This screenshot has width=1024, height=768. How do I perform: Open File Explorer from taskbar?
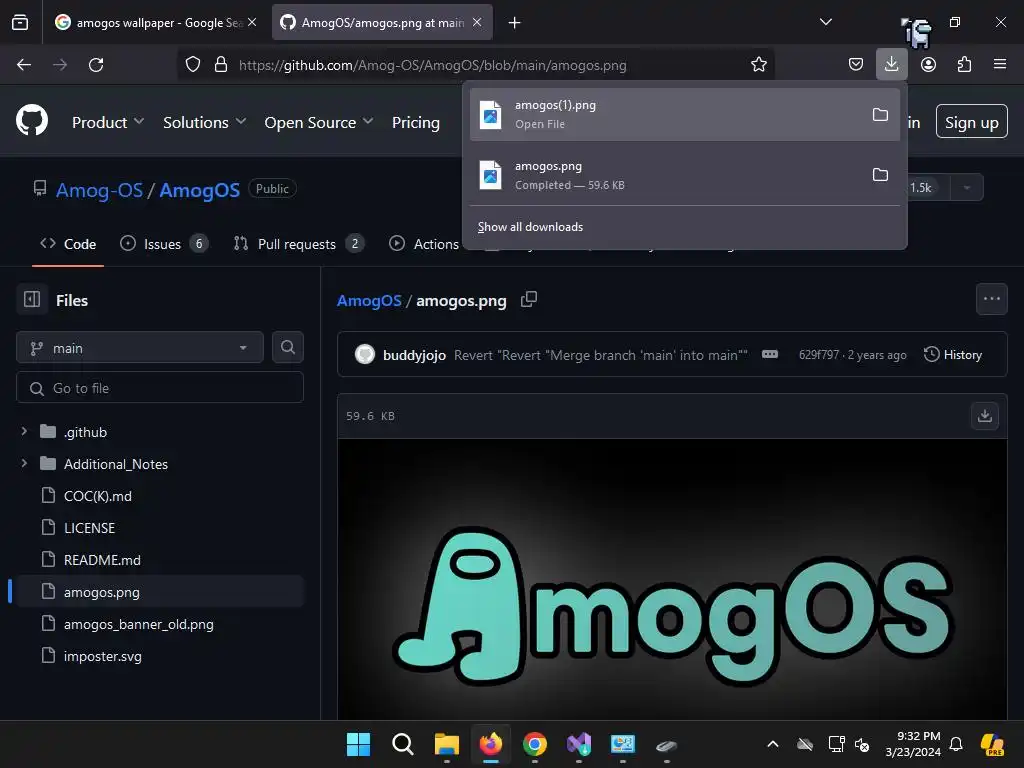pos(447,744)
